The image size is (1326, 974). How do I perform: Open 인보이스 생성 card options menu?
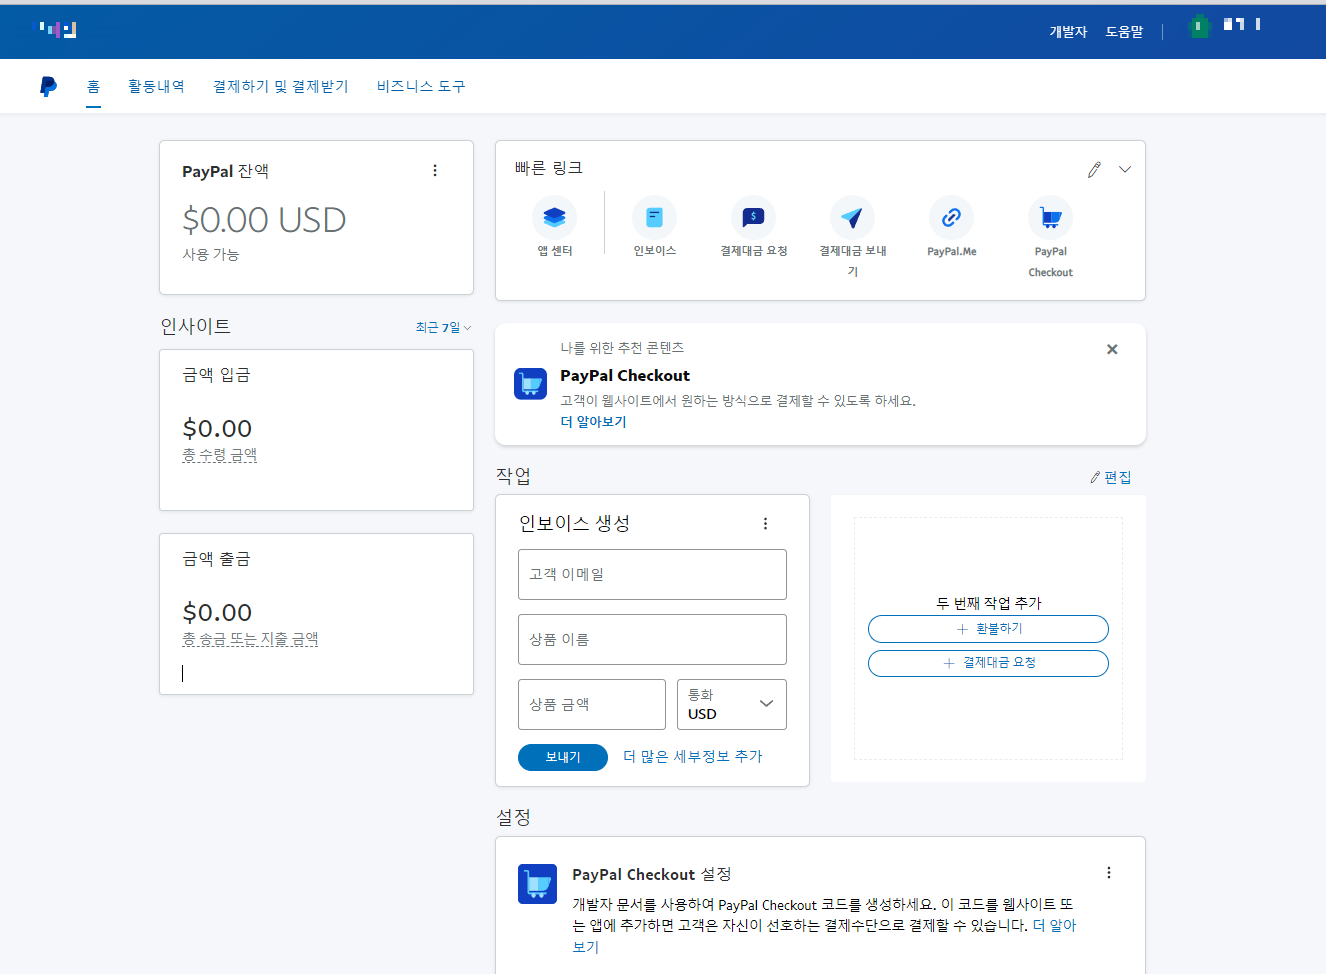point(765,524)
